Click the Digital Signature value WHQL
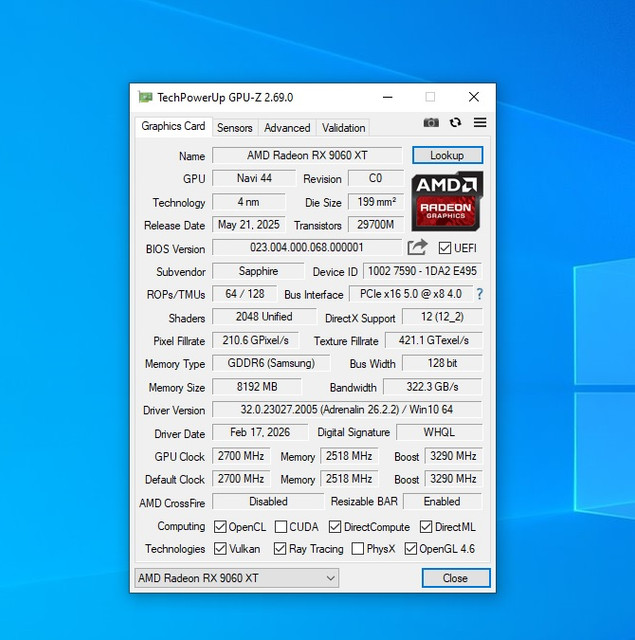The image size is (635, 640). [439, 432]
